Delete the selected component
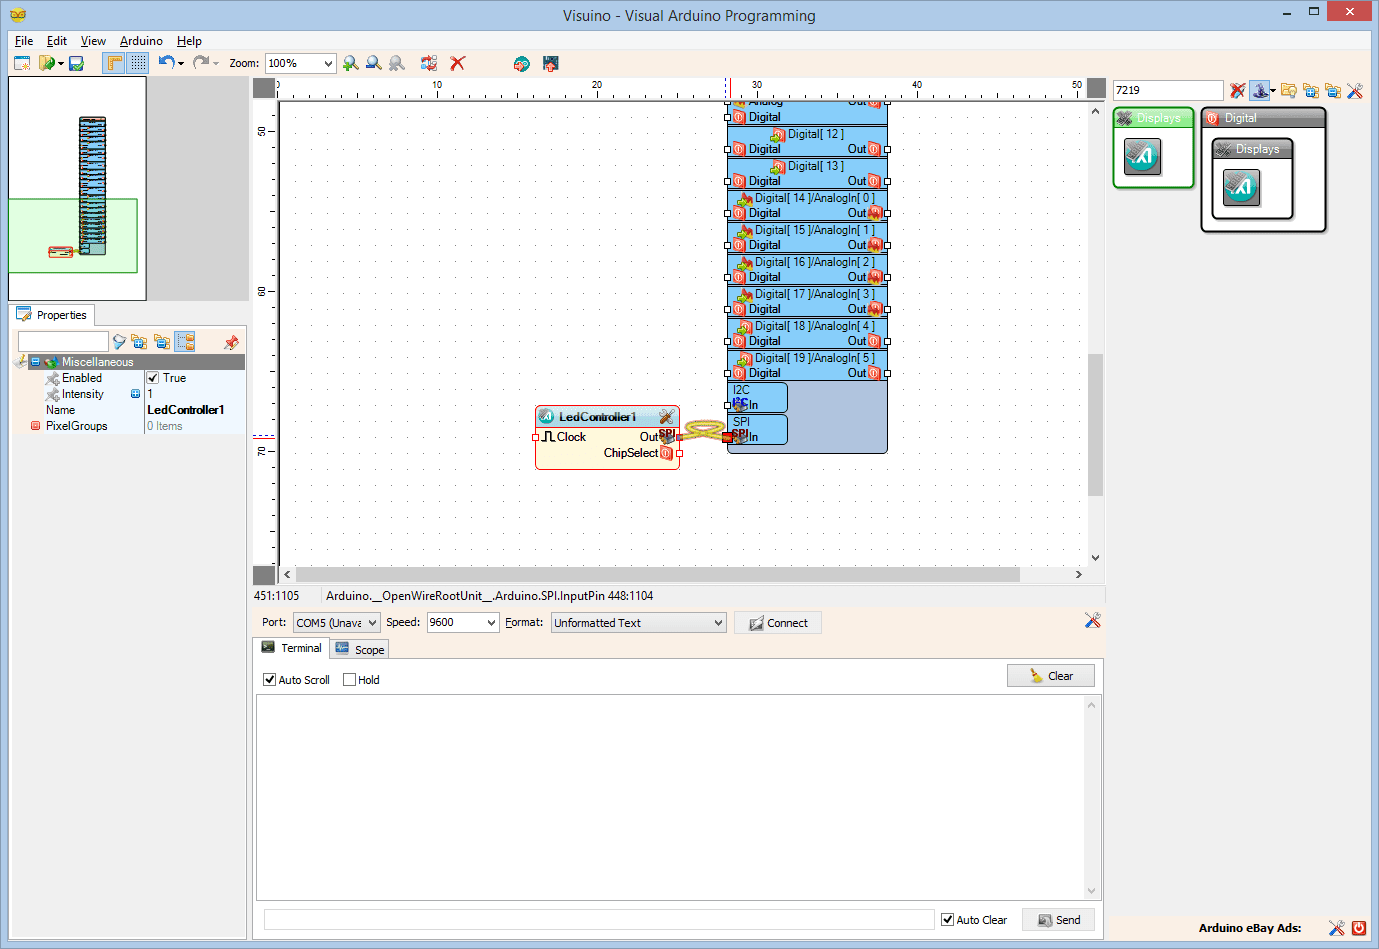The height and width of the screenshot is (949, 1379). coord(457,63)
